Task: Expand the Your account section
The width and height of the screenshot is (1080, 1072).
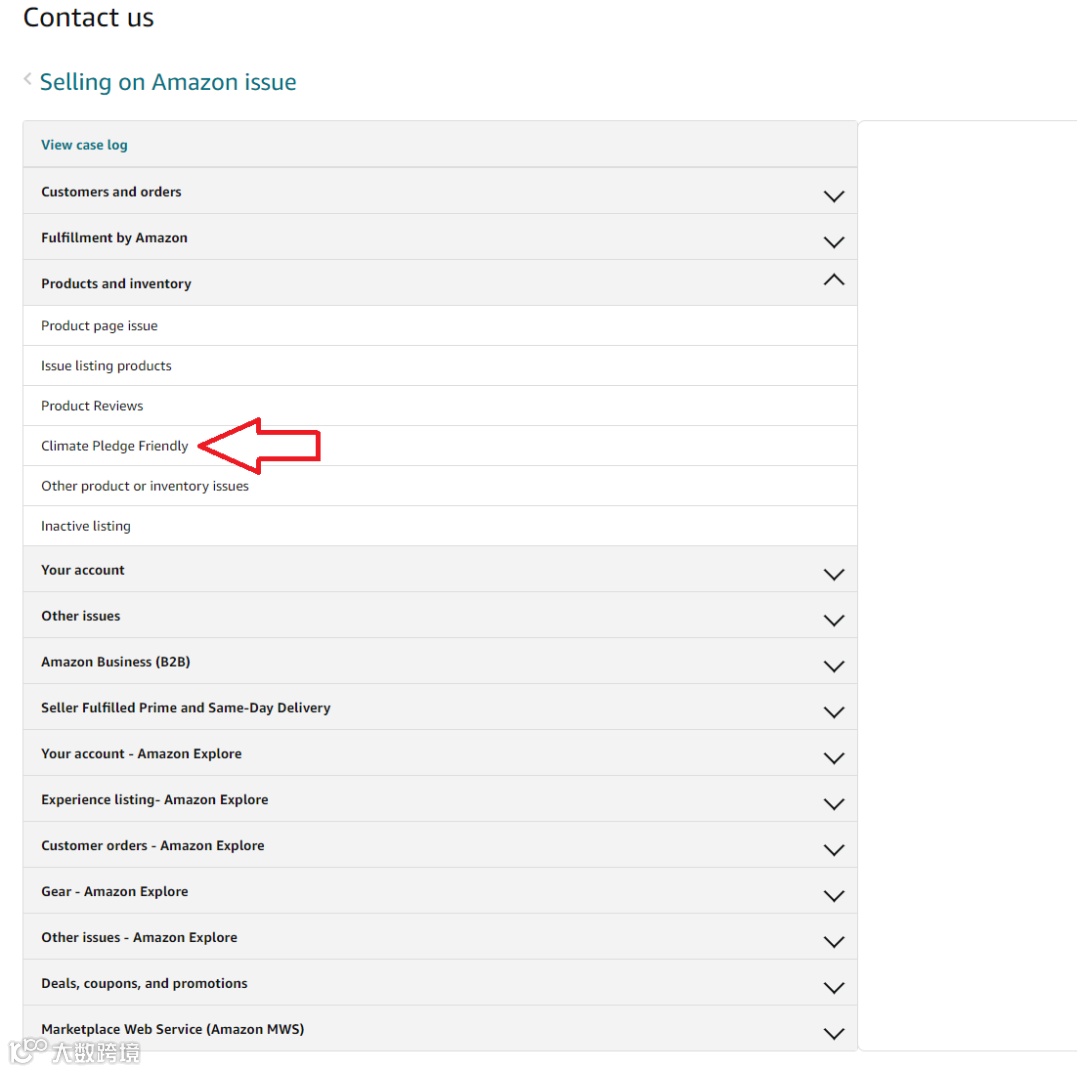Action: click(83, 570)
